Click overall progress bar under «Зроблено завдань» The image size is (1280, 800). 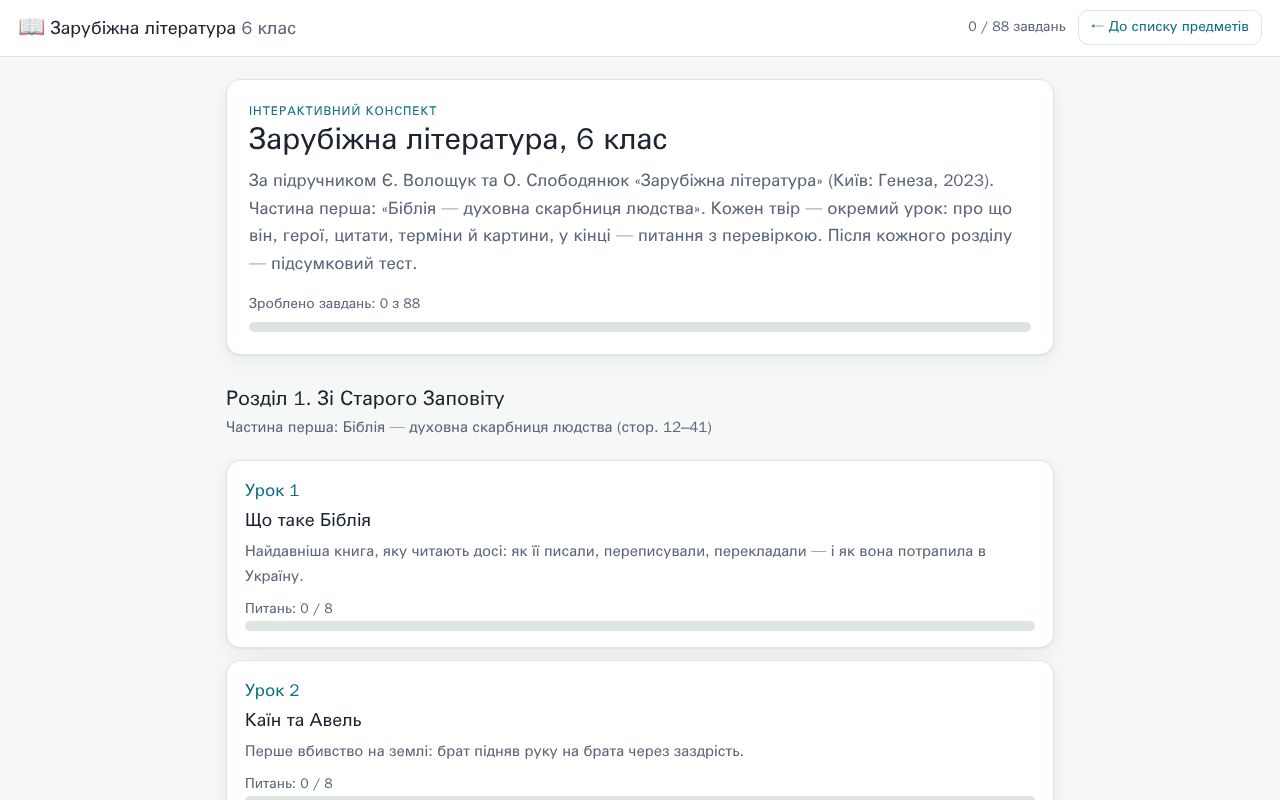pos(640,327)
